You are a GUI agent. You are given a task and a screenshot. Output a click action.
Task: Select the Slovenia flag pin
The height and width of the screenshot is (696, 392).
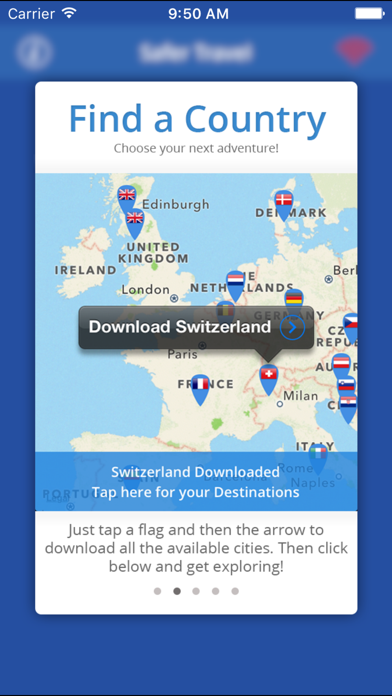(346, 386)
